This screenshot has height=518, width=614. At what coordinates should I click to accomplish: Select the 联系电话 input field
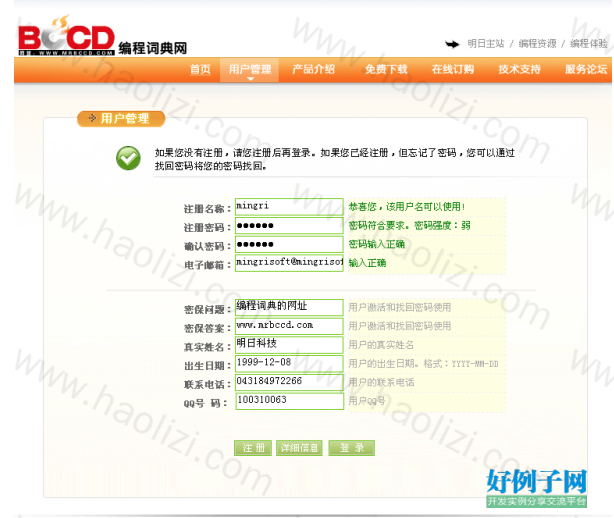point(289,383)
